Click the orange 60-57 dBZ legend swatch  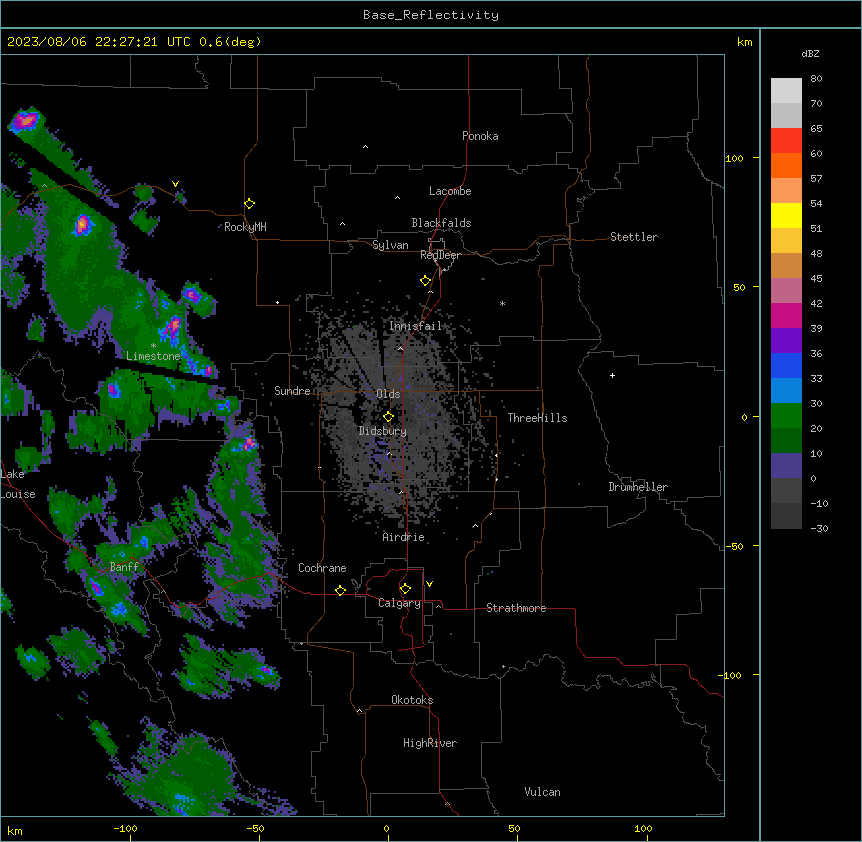[x=786, y=165]
